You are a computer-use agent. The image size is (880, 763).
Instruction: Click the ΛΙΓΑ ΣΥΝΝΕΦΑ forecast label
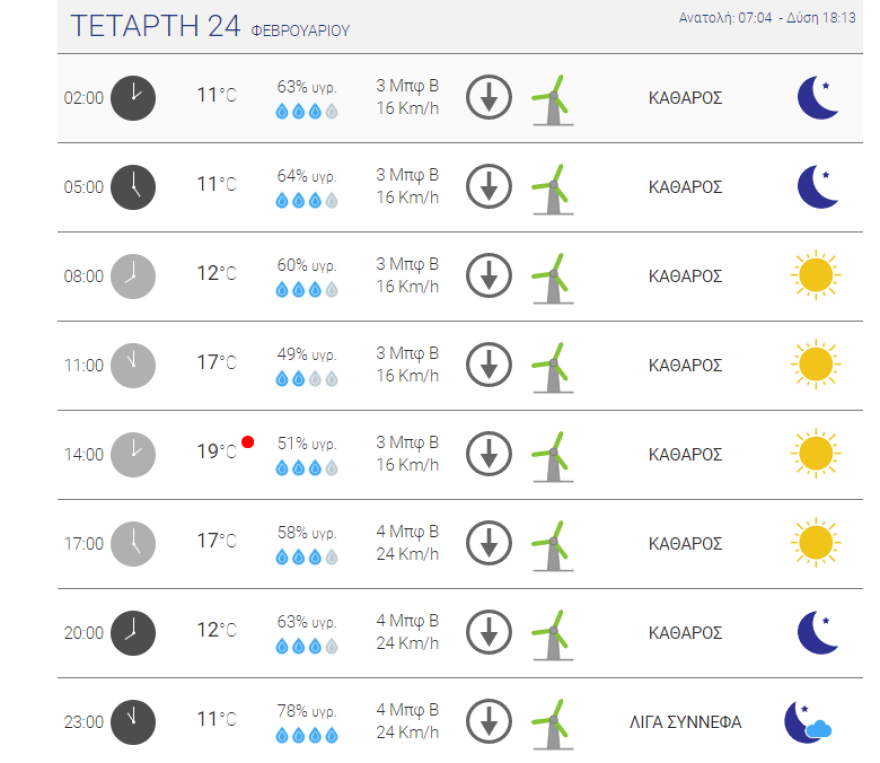686,722
